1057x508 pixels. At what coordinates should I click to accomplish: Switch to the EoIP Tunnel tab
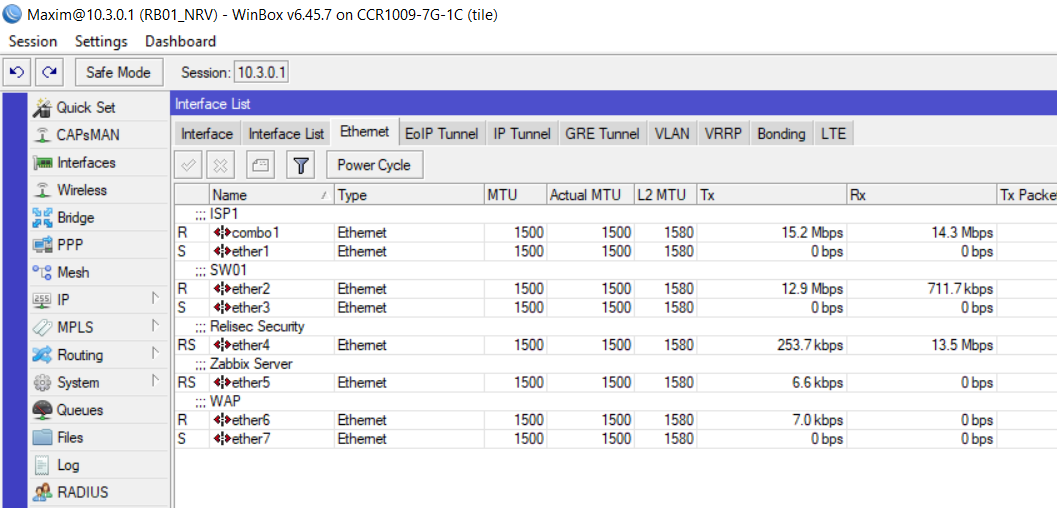[441, 133]
